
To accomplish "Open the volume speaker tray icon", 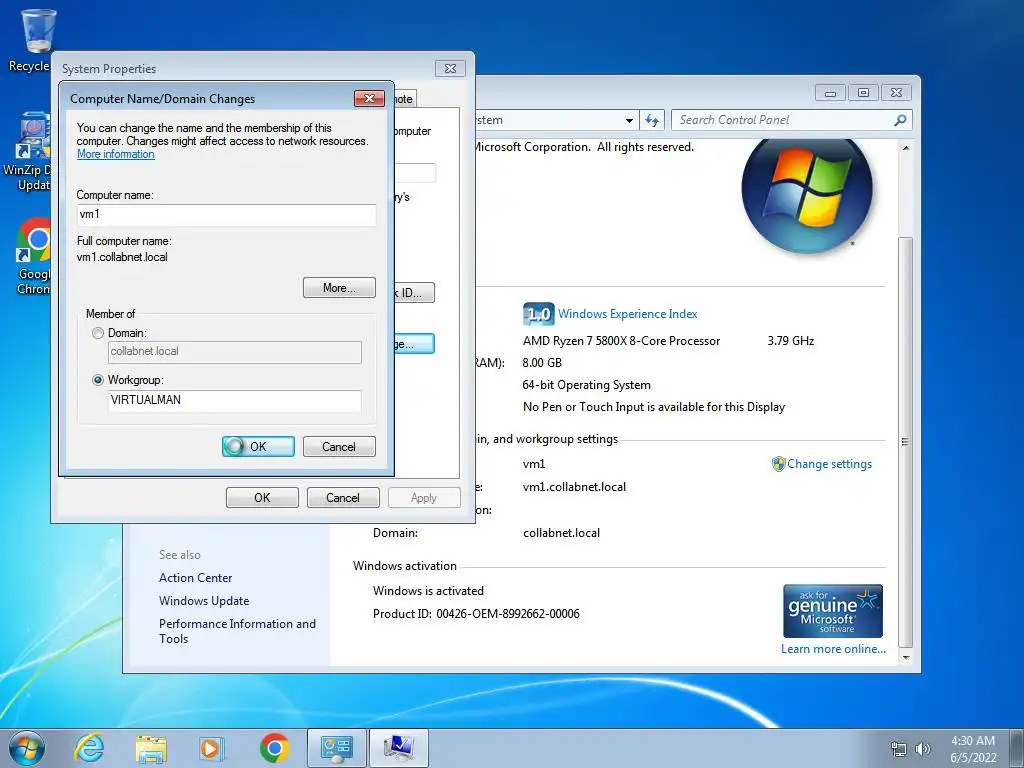I will pos(923,749).
